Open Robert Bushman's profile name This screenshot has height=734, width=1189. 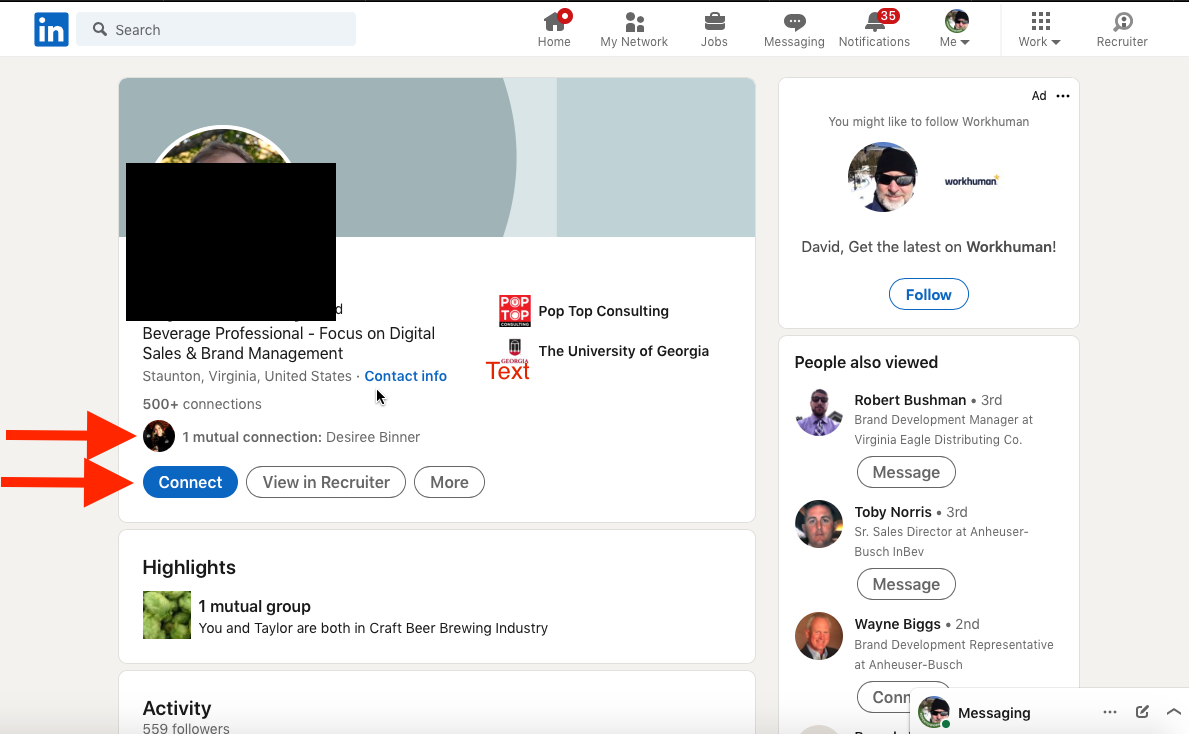pyautogui.click(x=910, y=400)
